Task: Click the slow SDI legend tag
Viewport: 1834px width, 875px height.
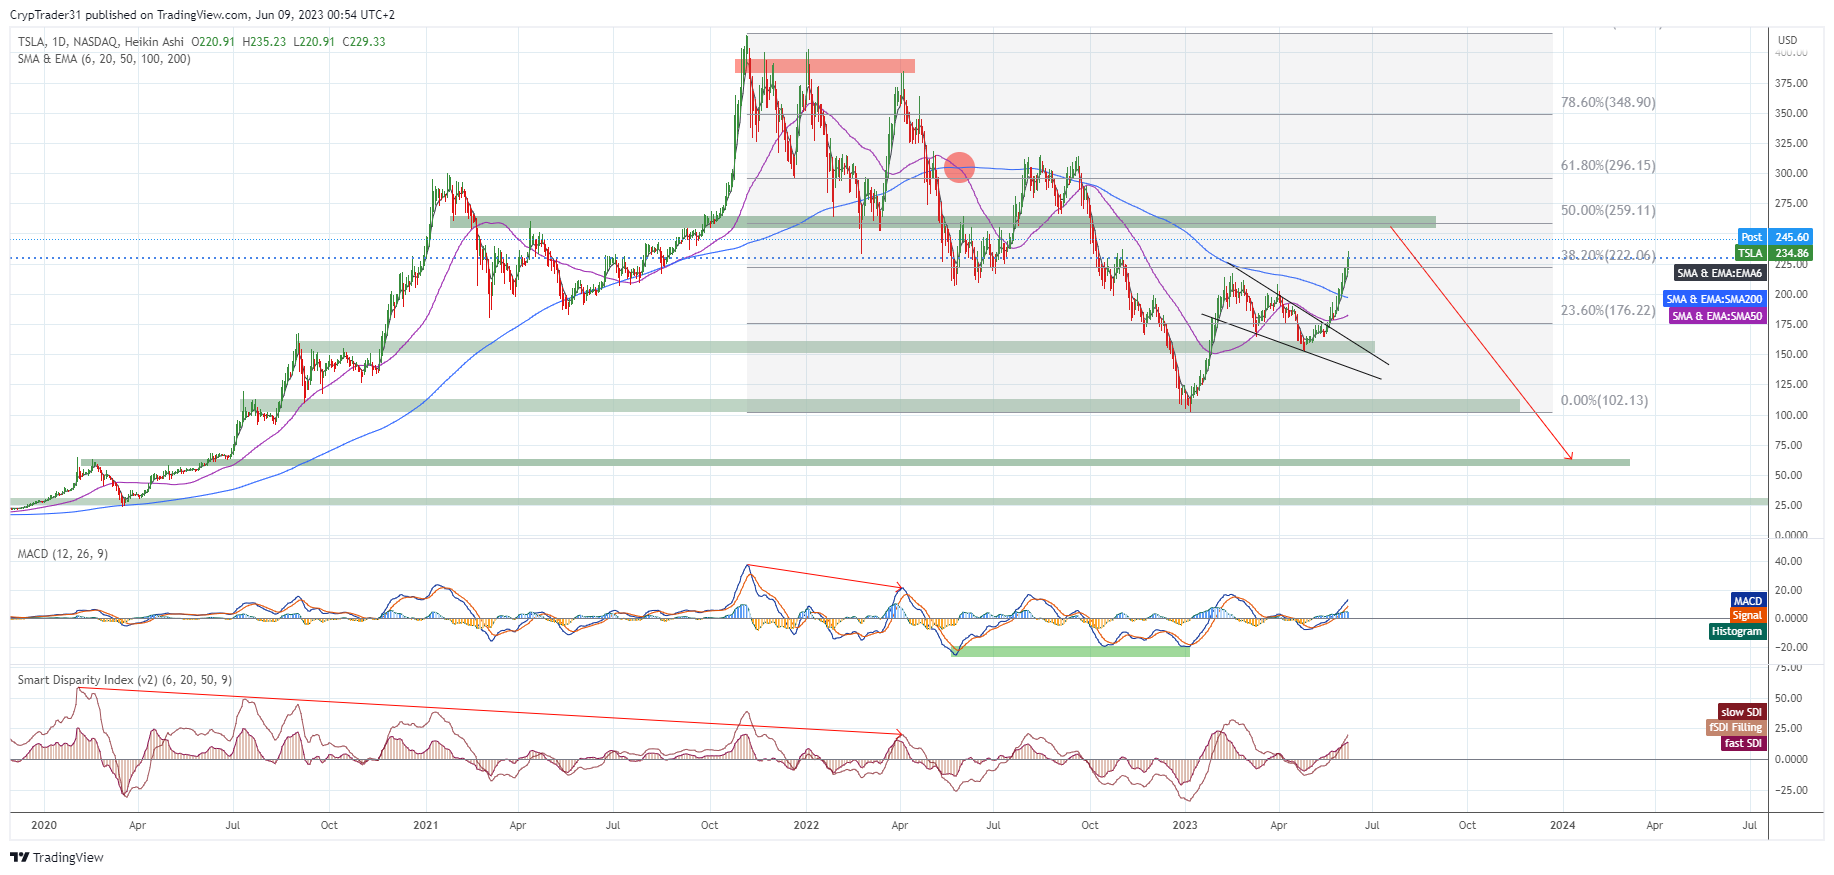Action: (1742, 712)
